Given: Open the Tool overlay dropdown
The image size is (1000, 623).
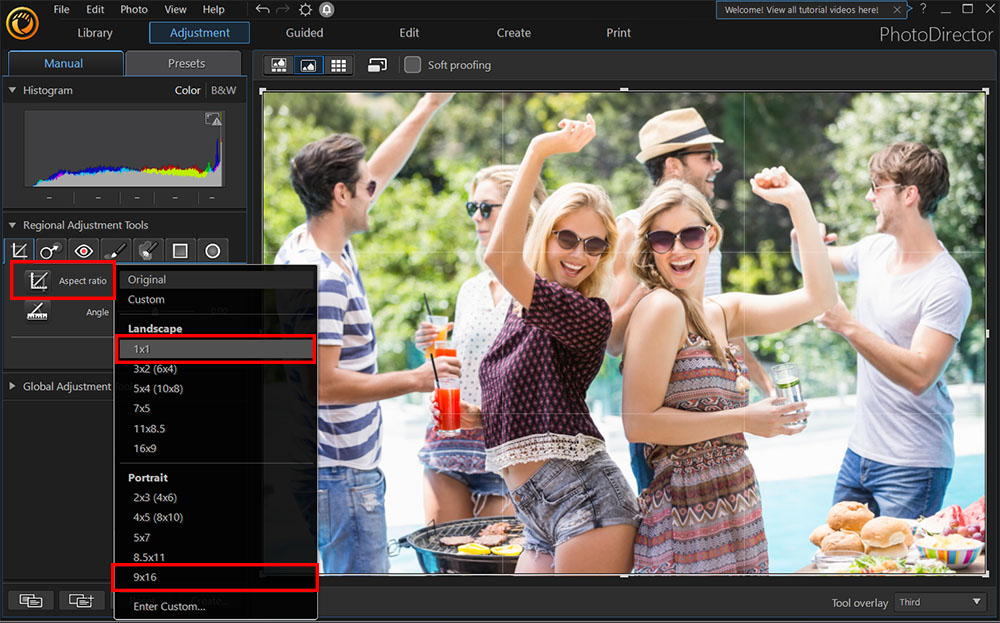Looking at the screenshot, I should click(939, 602).
